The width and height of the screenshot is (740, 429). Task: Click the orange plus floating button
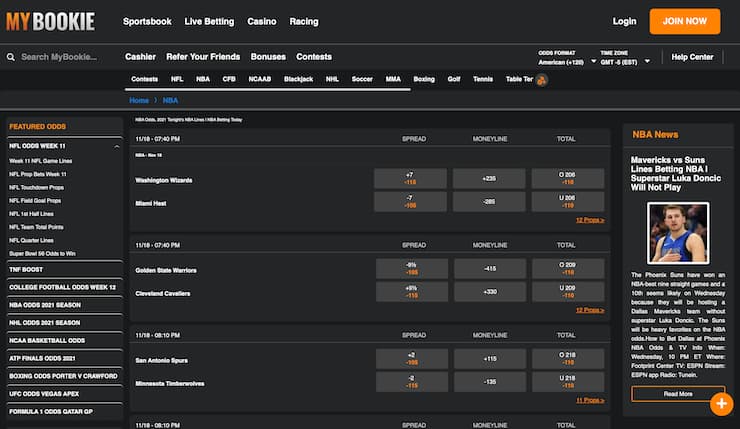[721, 404]
